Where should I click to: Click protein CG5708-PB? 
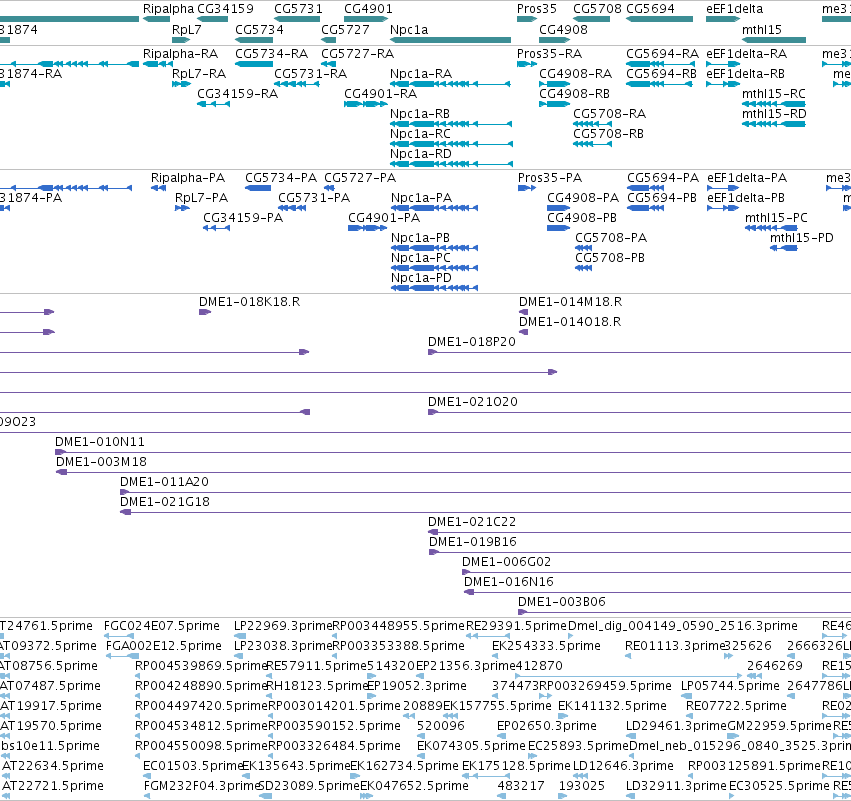pyautogui.click(x=610, y=258)
